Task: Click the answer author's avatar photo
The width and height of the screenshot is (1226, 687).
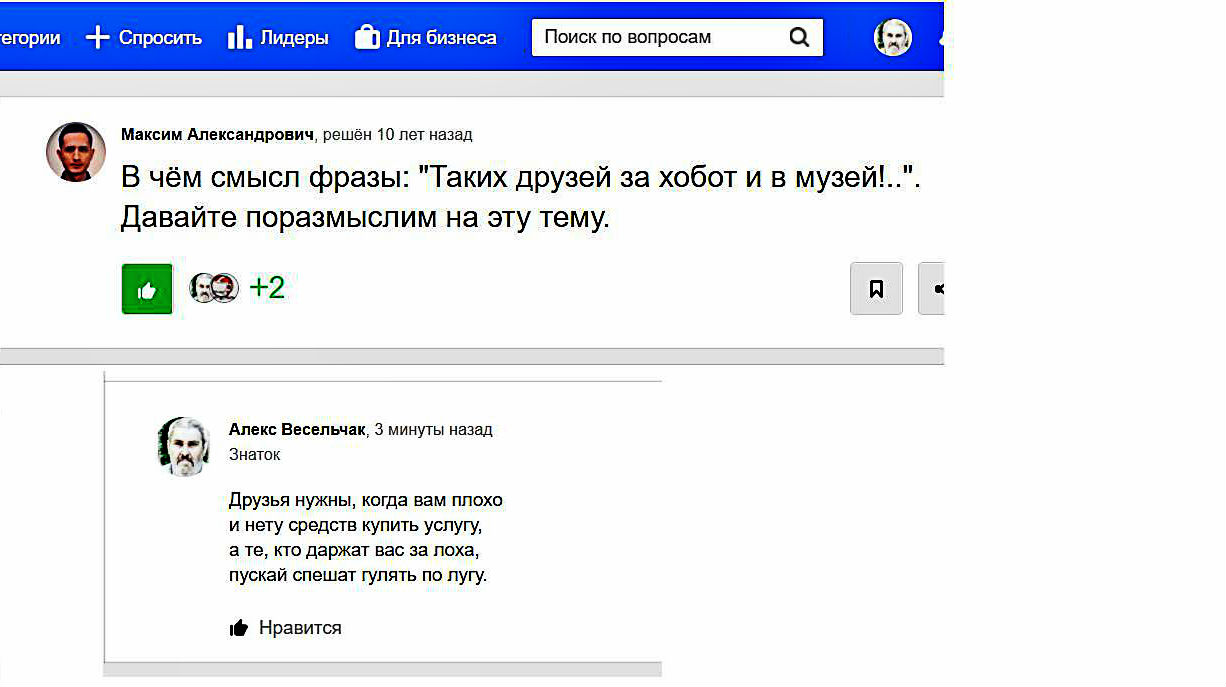Action: (184, 446)
